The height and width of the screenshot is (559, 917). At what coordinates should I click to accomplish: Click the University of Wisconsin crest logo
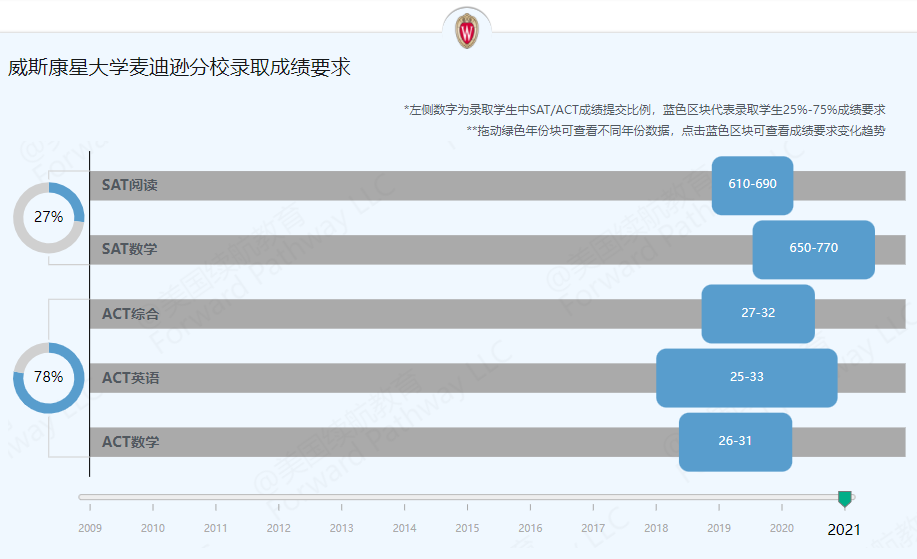click(467, 30)
